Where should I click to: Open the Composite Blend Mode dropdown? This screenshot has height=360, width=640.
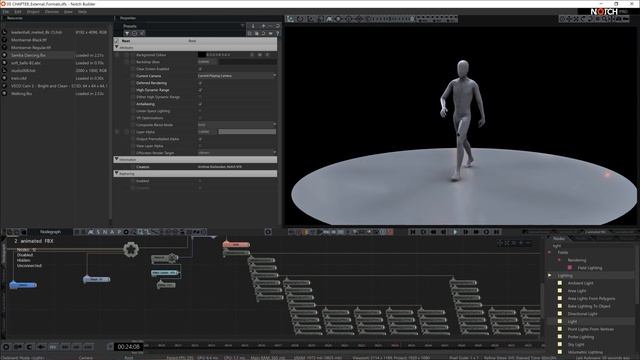coord(237,125)
